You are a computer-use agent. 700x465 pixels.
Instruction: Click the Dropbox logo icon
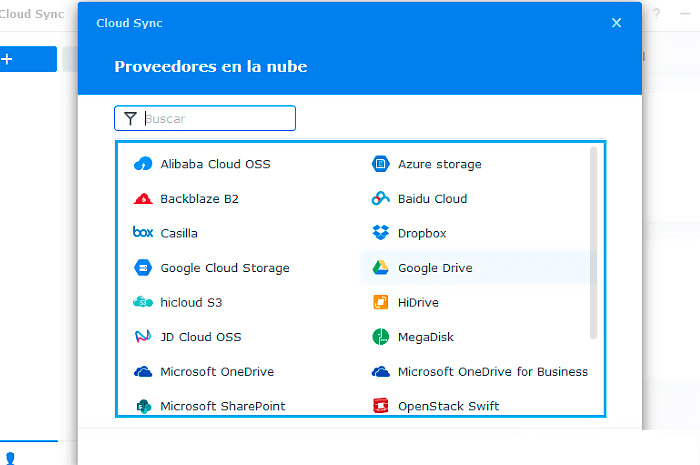tap(380, 233)
